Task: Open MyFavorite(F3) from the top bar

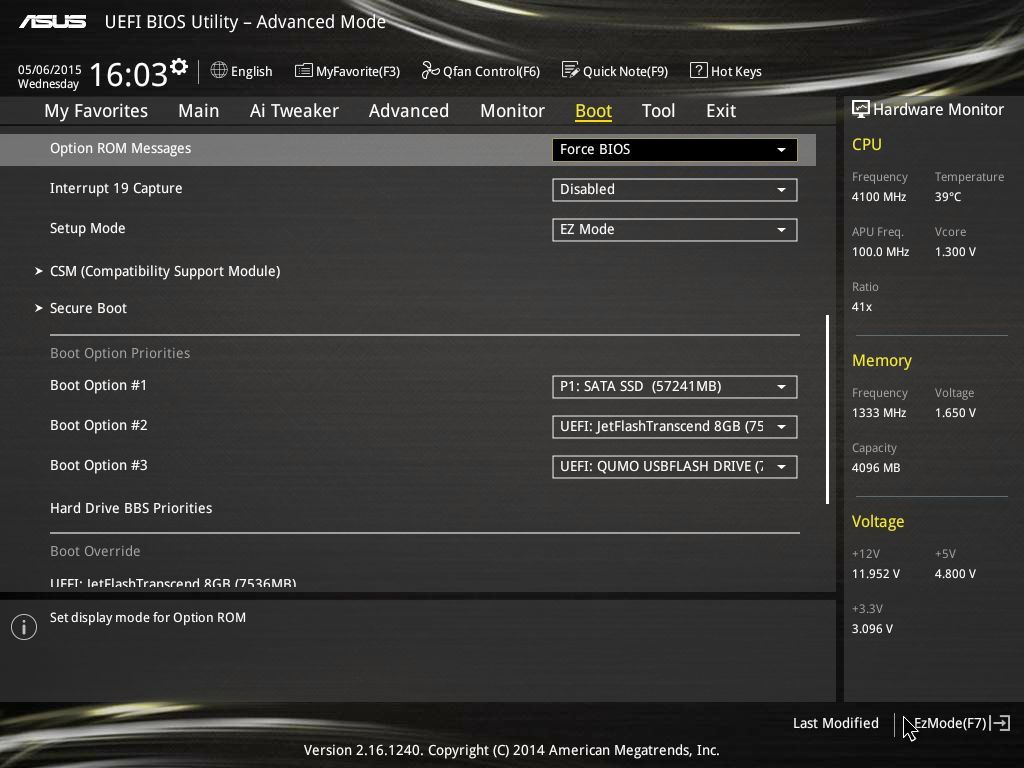Action: tap(347, 71)
